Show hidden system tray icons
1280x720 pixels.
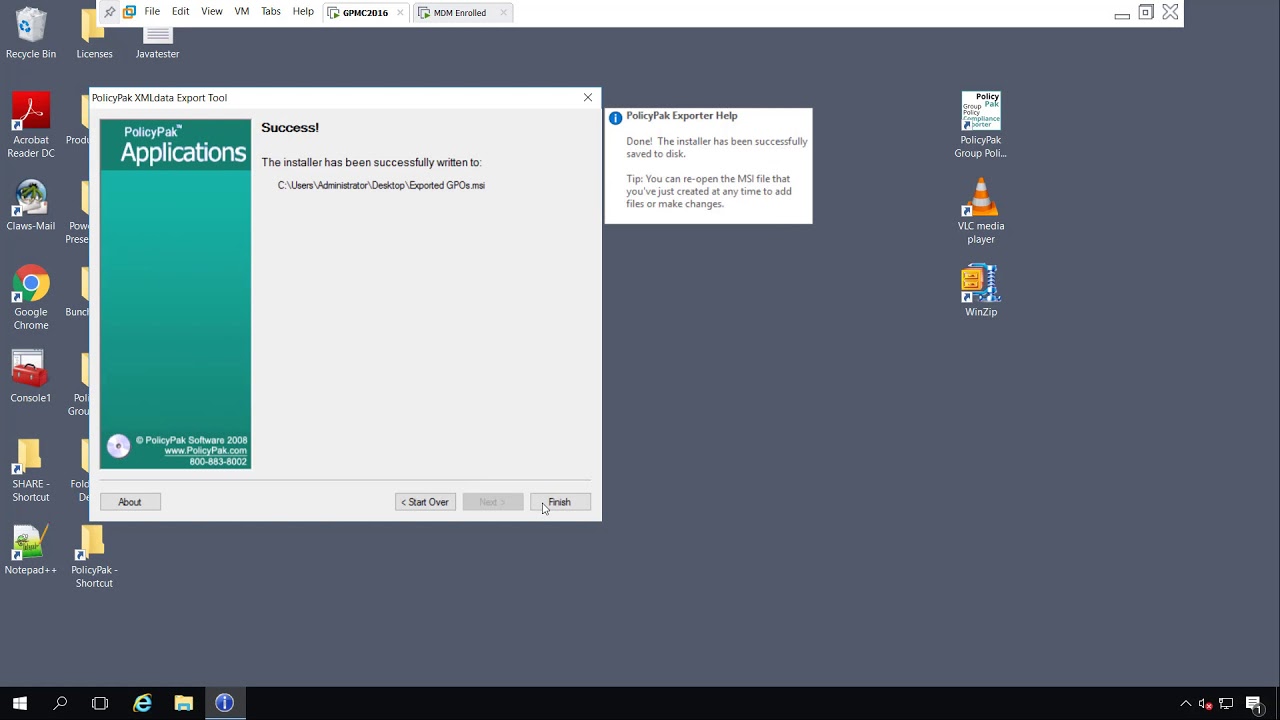(1186, 704)
